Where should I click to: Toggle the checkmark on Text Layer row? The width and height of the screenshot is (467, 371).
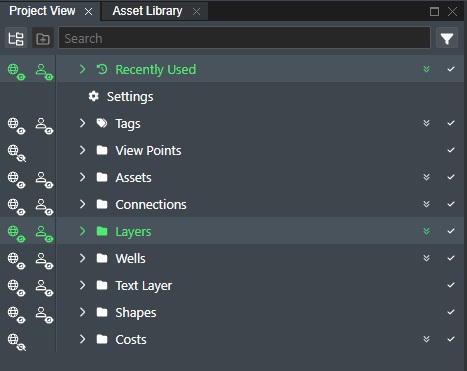tap(451, 285)
